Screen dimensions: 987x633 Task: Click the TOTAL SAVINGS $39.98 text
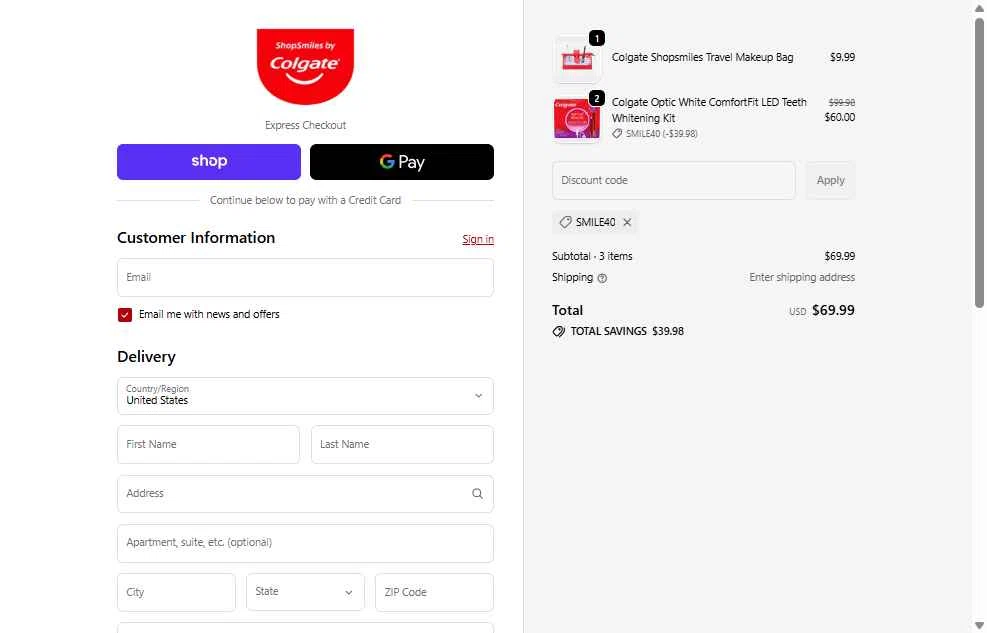(627, 331)
